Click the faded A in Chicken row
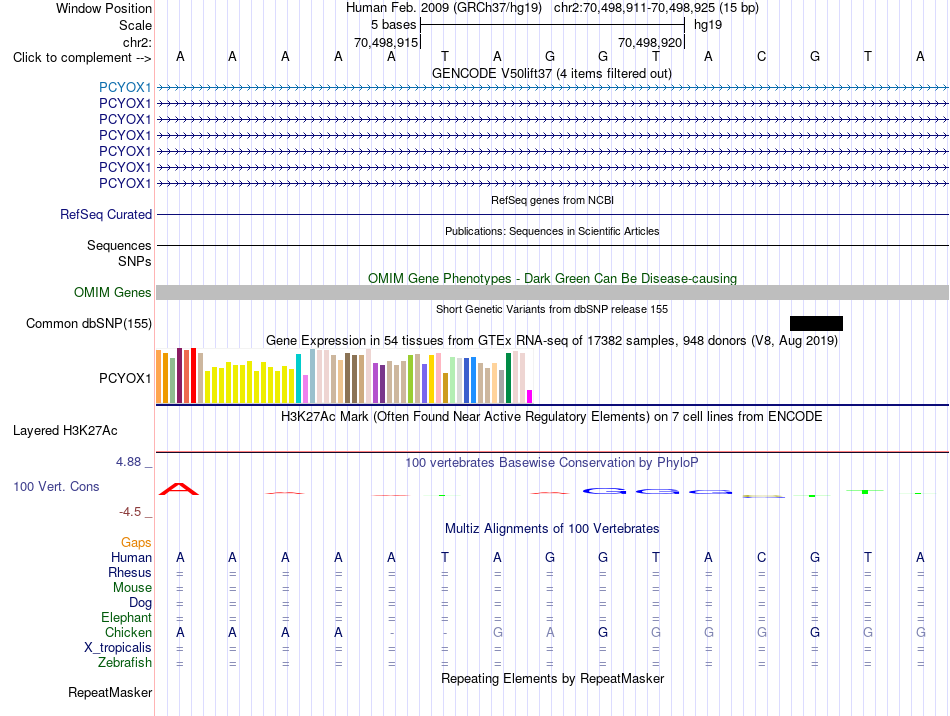The image size is (950, 716). [x=550, y=632]
